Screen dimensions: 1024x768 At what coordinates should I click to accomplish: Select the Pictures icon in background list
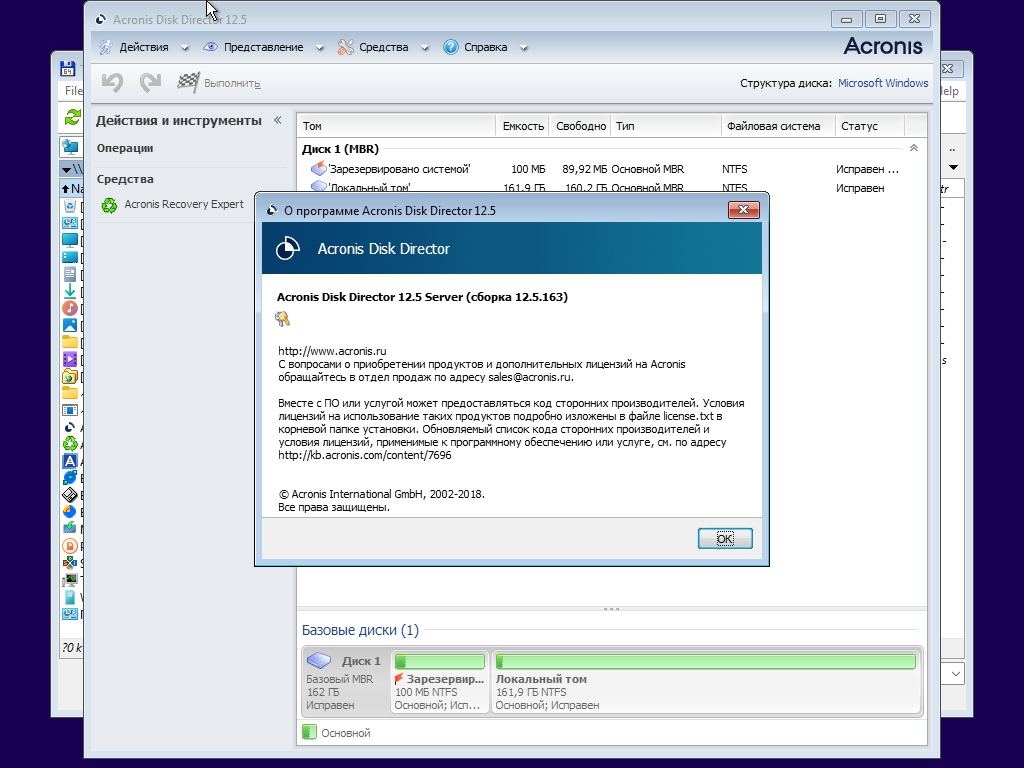point(70,325)
